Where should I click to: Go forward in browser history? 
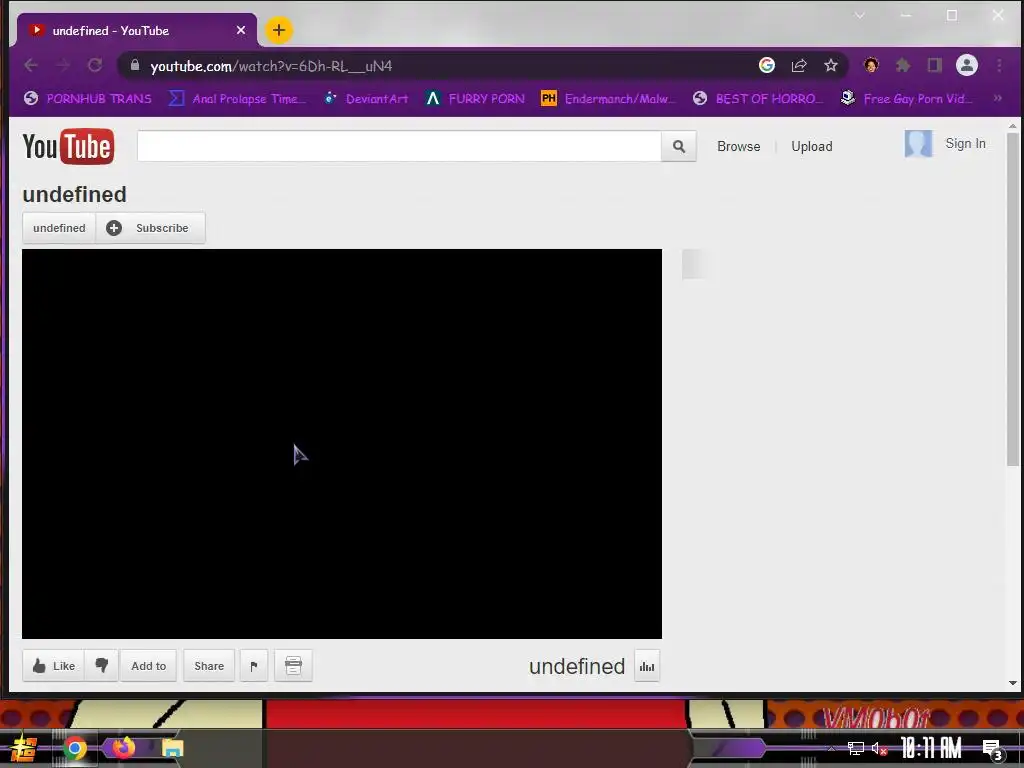(x=63, y=65)
